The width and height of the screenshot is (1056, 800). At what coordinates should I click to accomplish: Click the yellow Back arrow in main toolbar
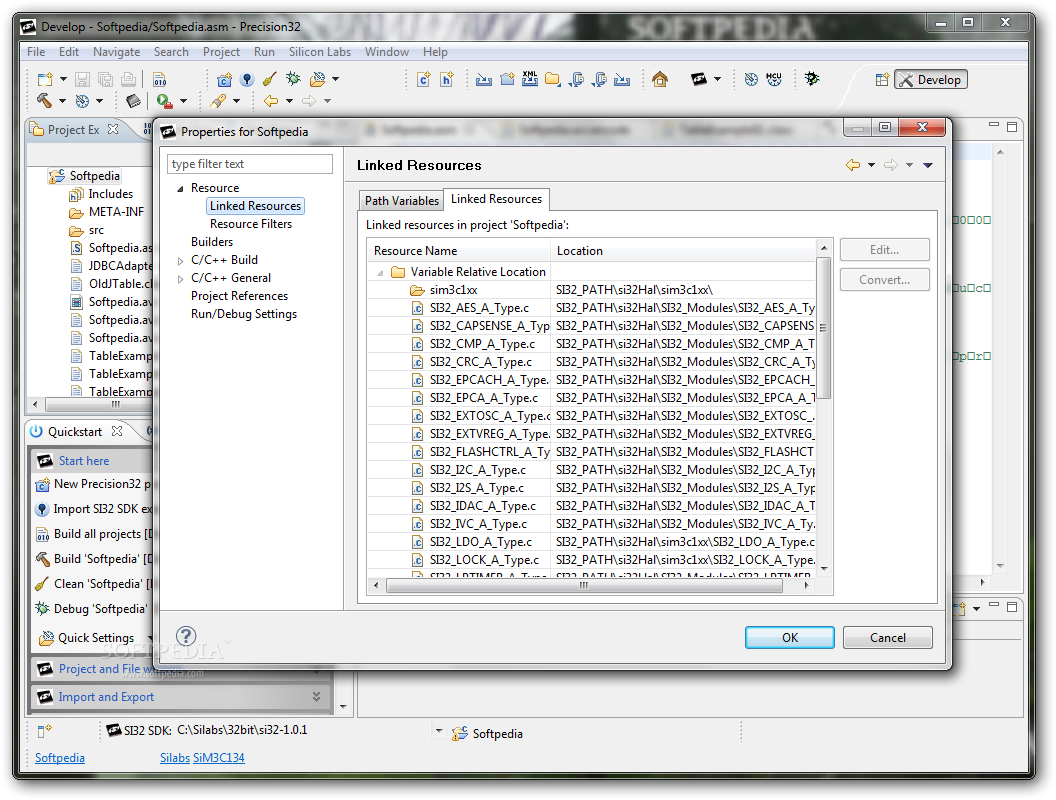click(271, 101)
